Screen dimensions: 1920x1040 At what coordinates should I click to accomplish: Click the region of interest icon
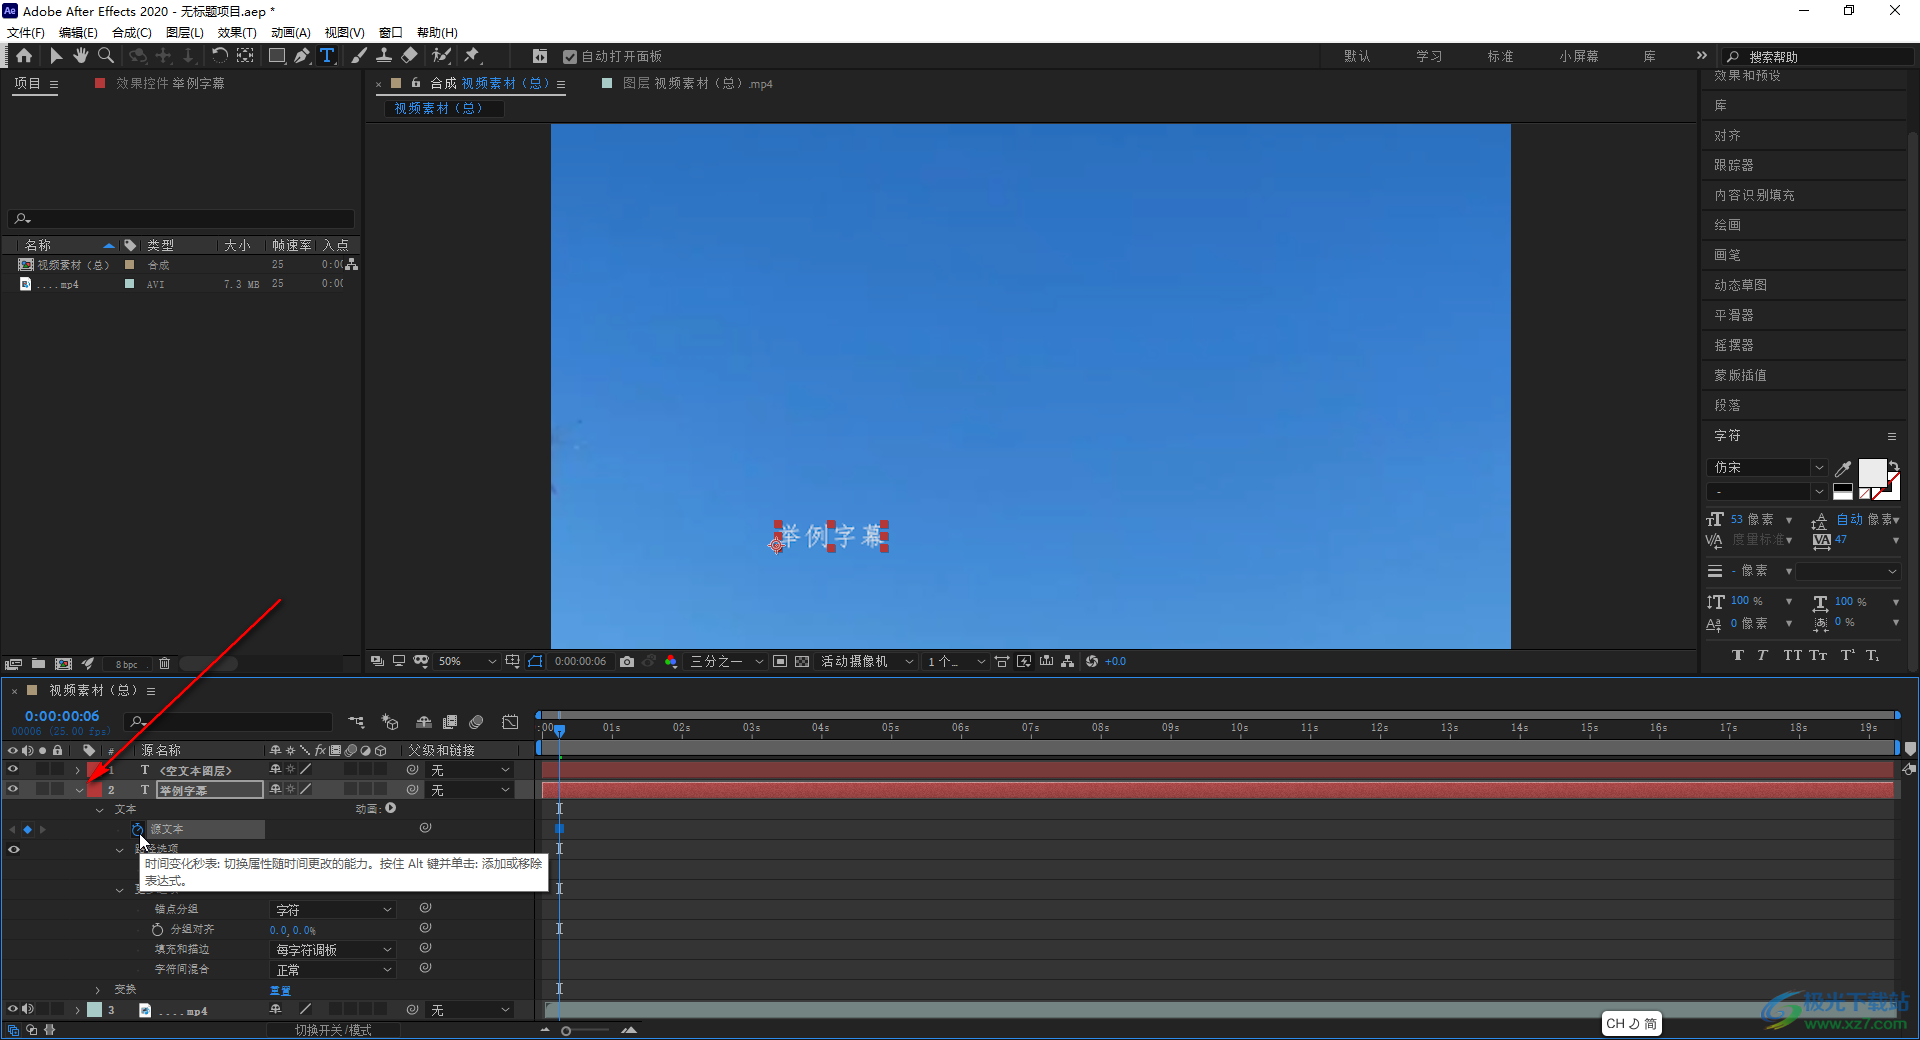[780, 661]
